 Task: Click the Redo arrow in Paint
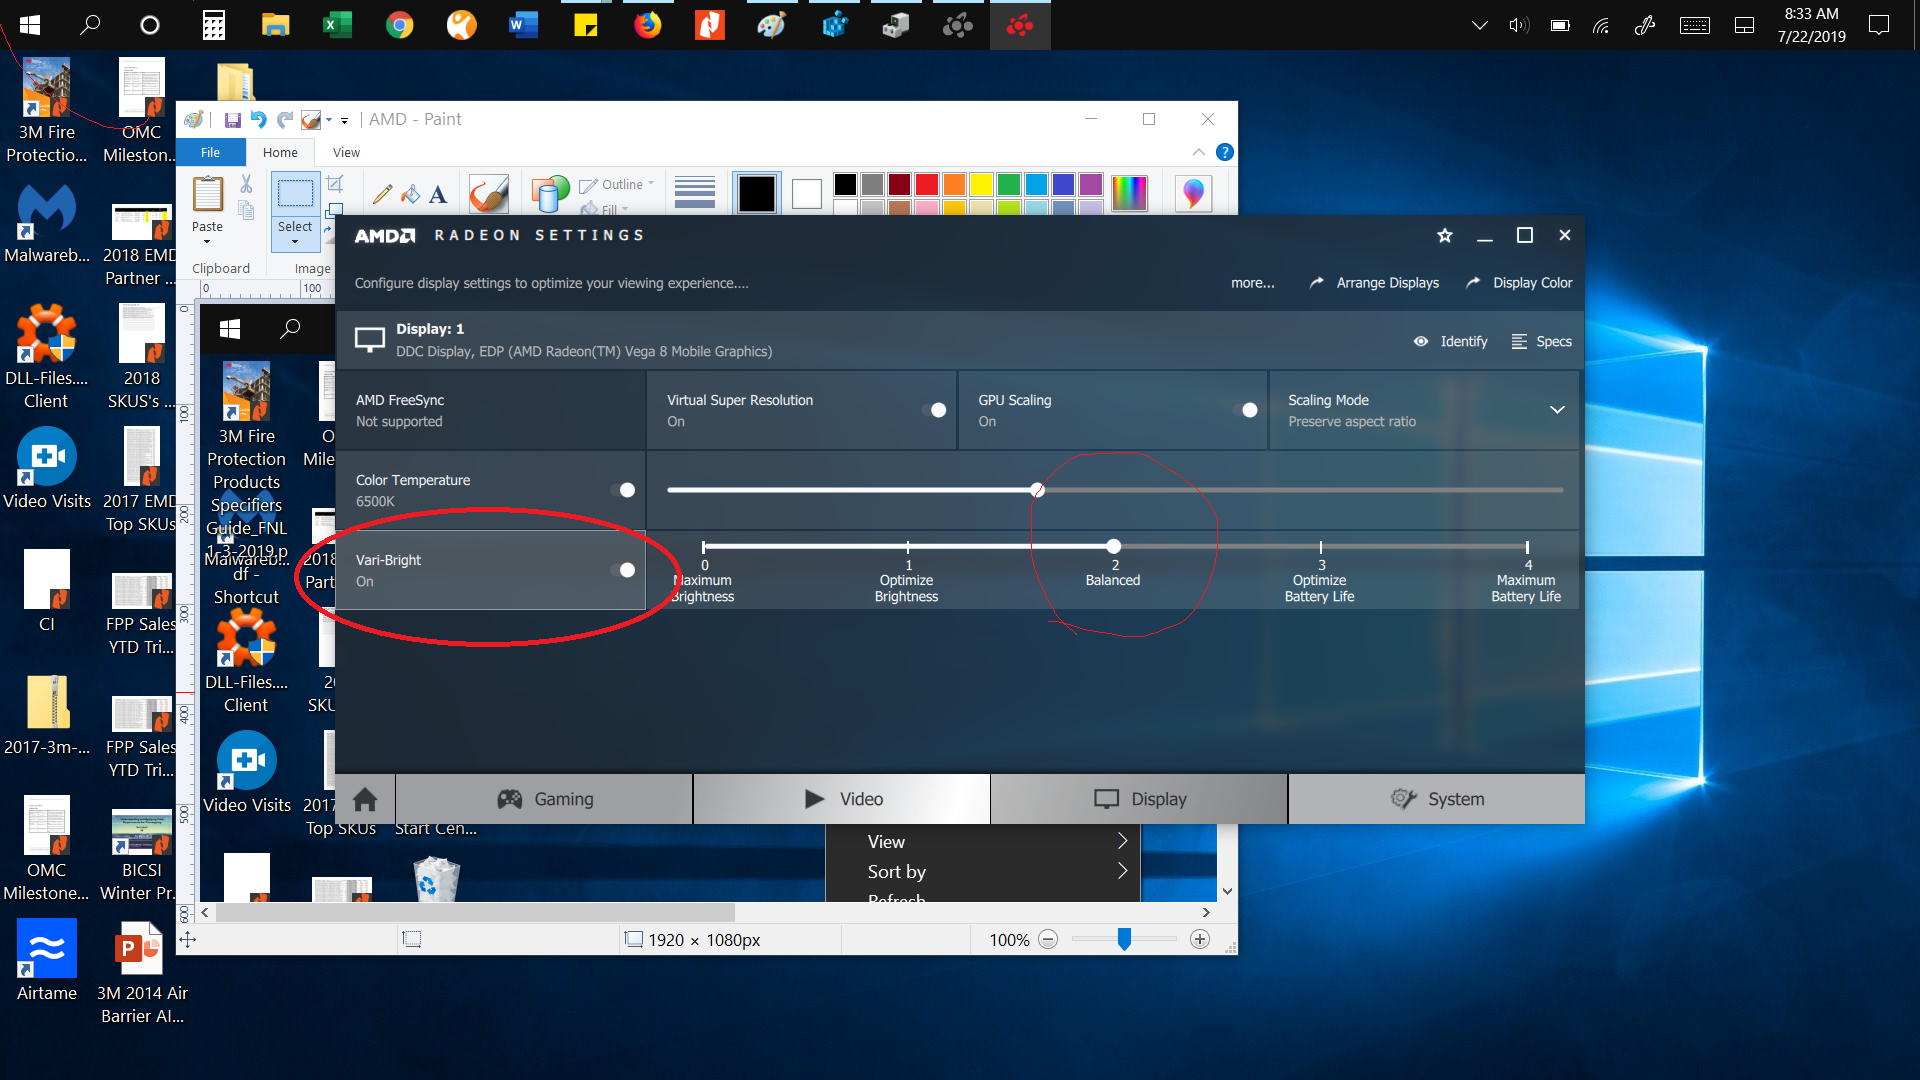285,120
